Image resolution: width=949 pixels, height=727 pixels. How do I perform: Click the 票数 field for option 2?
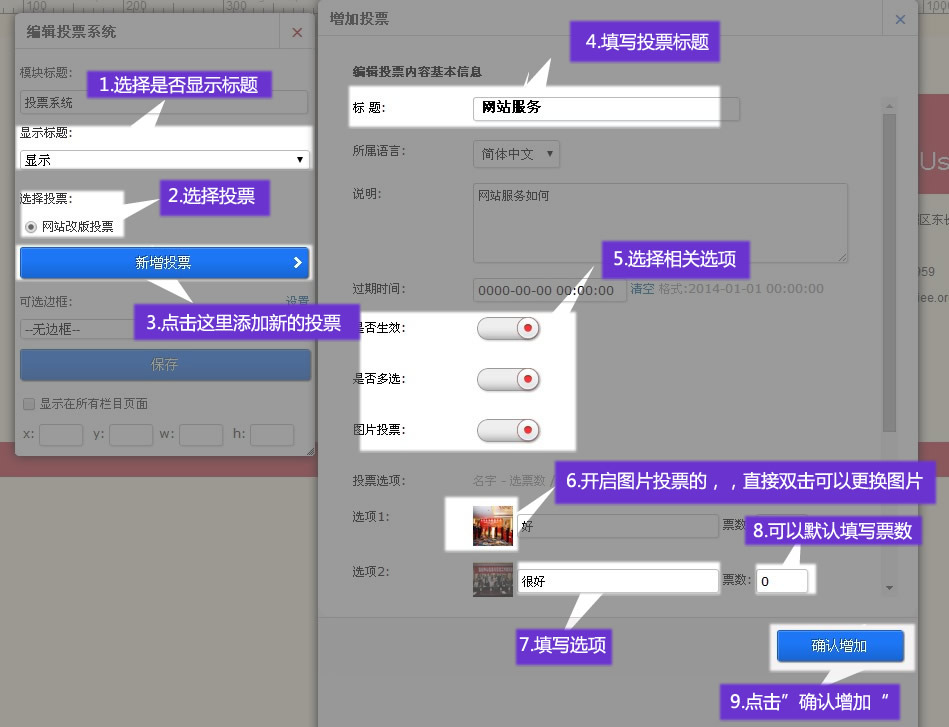coord(781,581)
